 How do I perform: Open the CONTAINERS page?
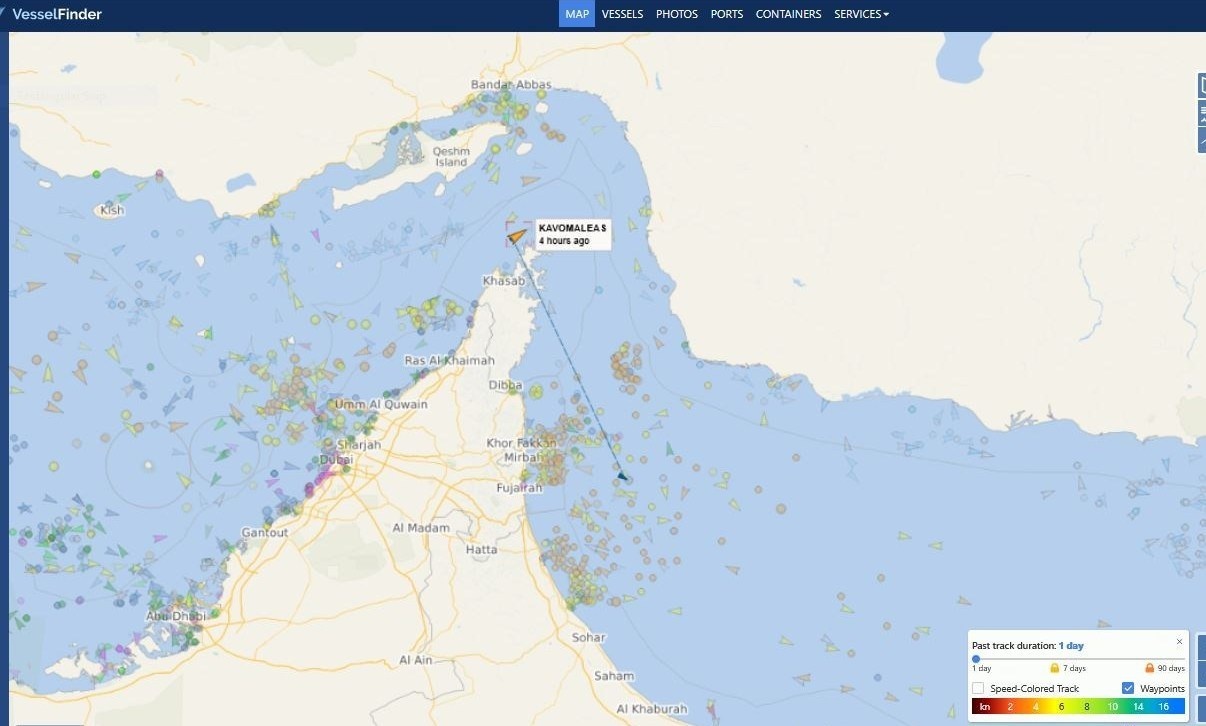788,14
